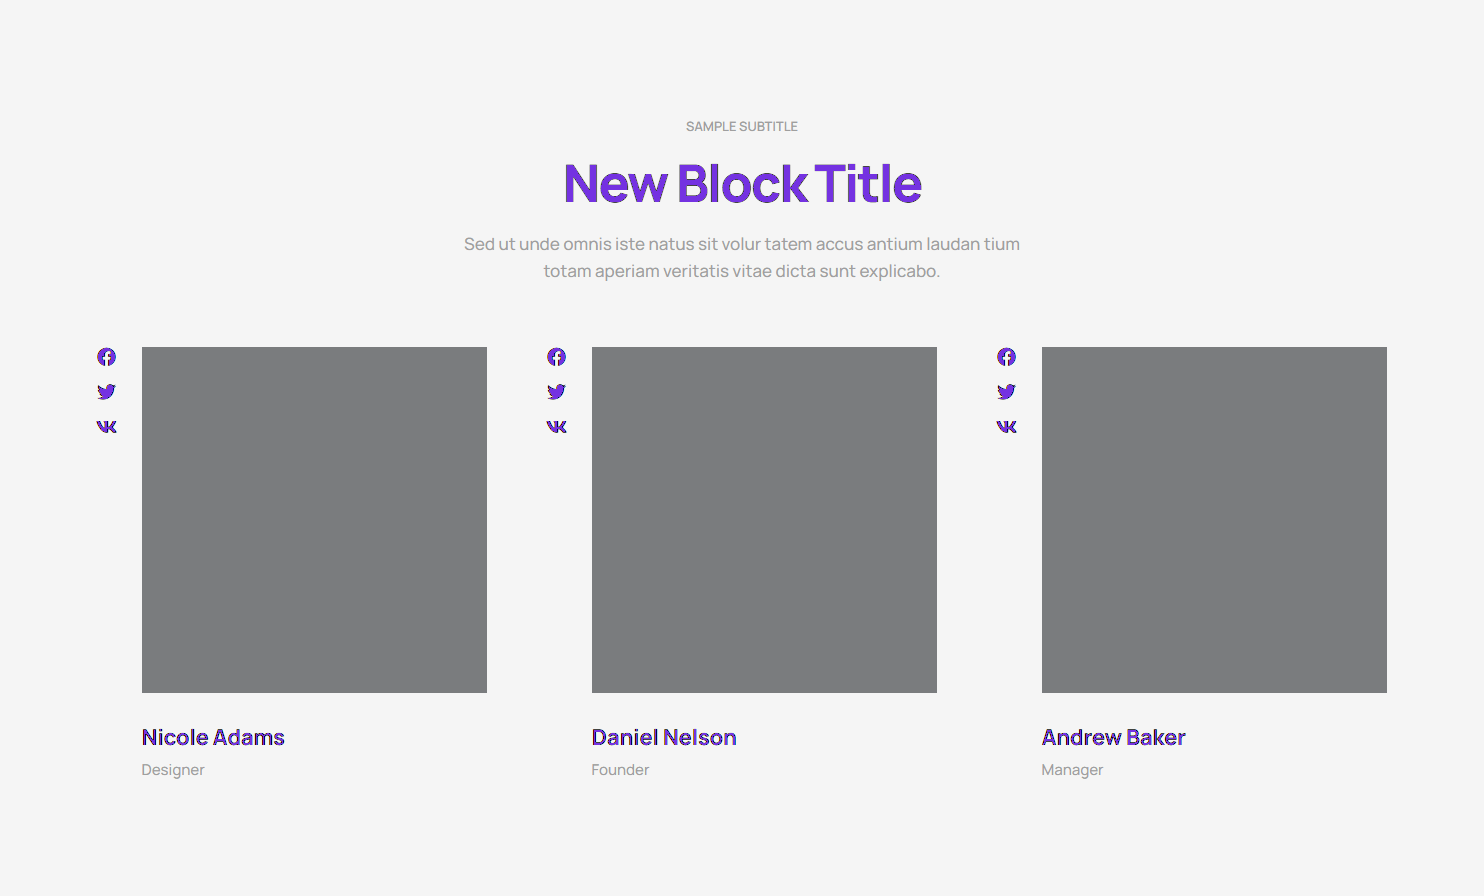
Task: Click the Andrew Baker name heading
Action: (x=1113, y=738)
